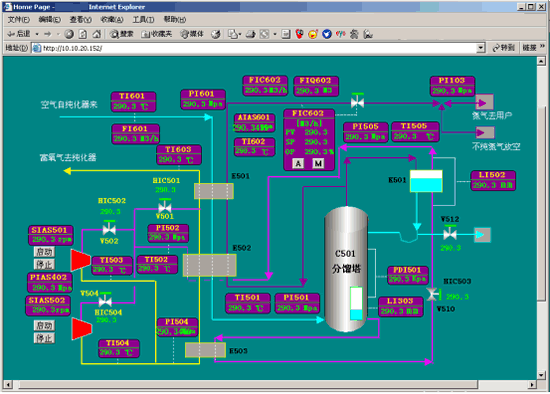
Task: Click valve V502 symbol
Action: tap(109, 228)
